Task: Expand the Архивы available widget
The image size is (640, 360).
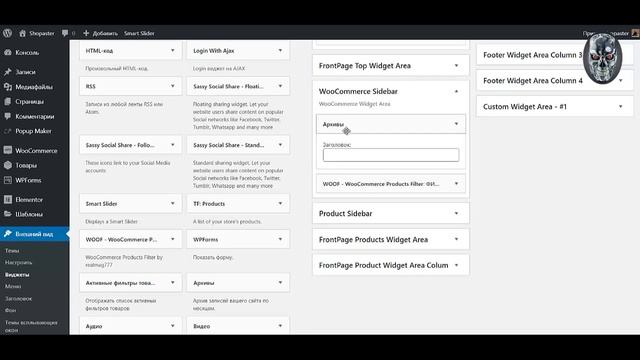Action: (x=280, y=282)
